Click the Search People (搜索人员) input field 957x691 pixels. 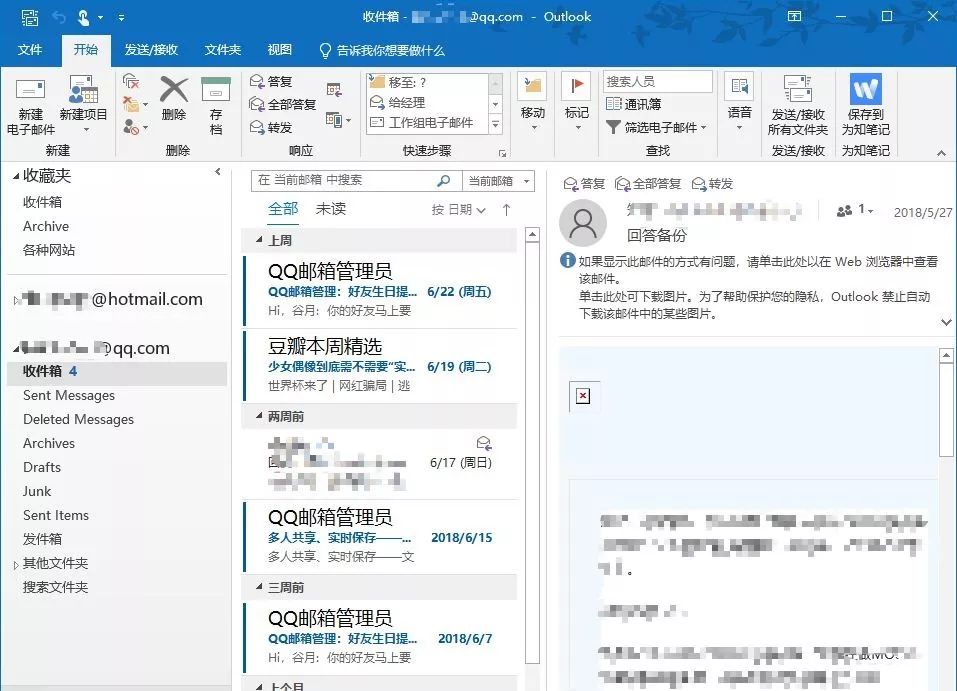pyautogui.click(x=658, y=81)
